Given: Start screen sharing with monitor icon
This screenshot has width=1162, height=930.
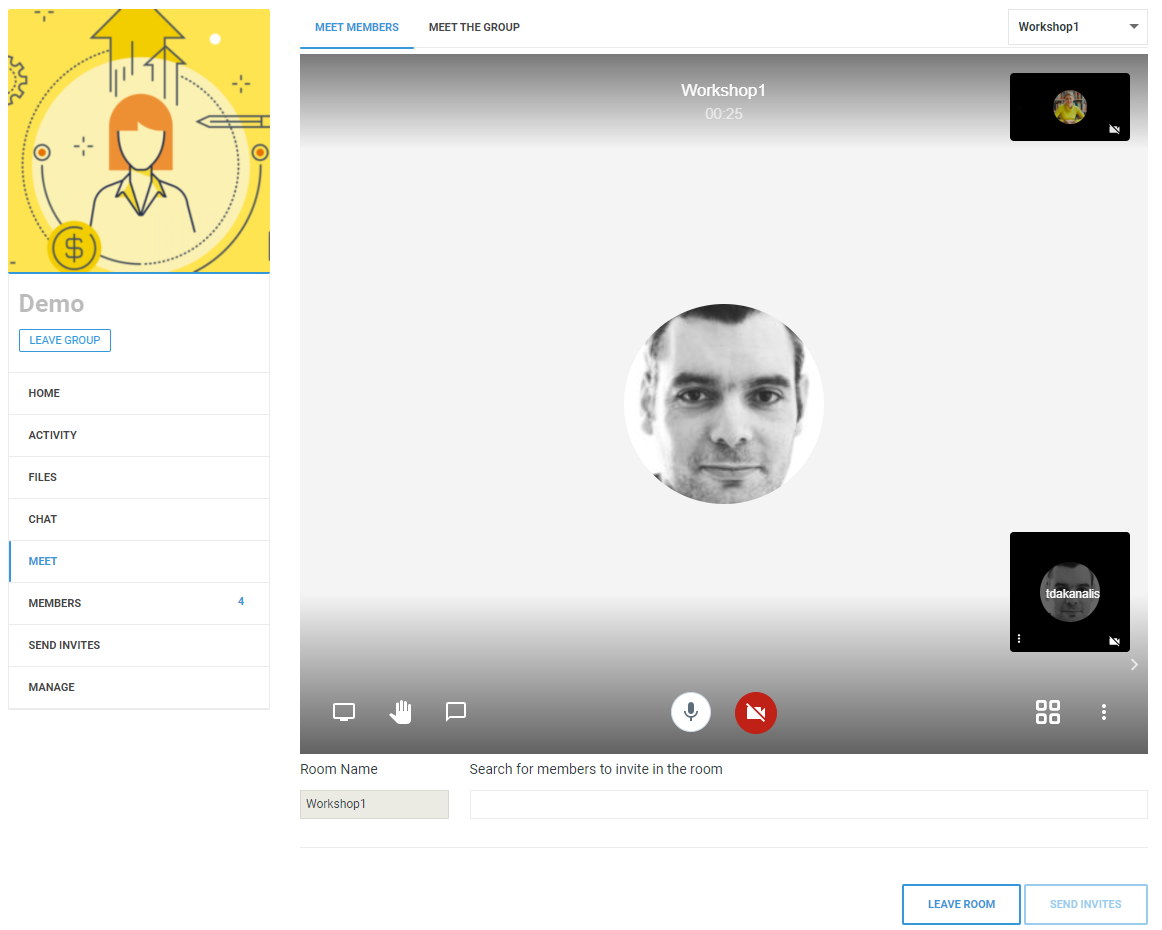Looking at the screenshot, I should tap(344, 712).
